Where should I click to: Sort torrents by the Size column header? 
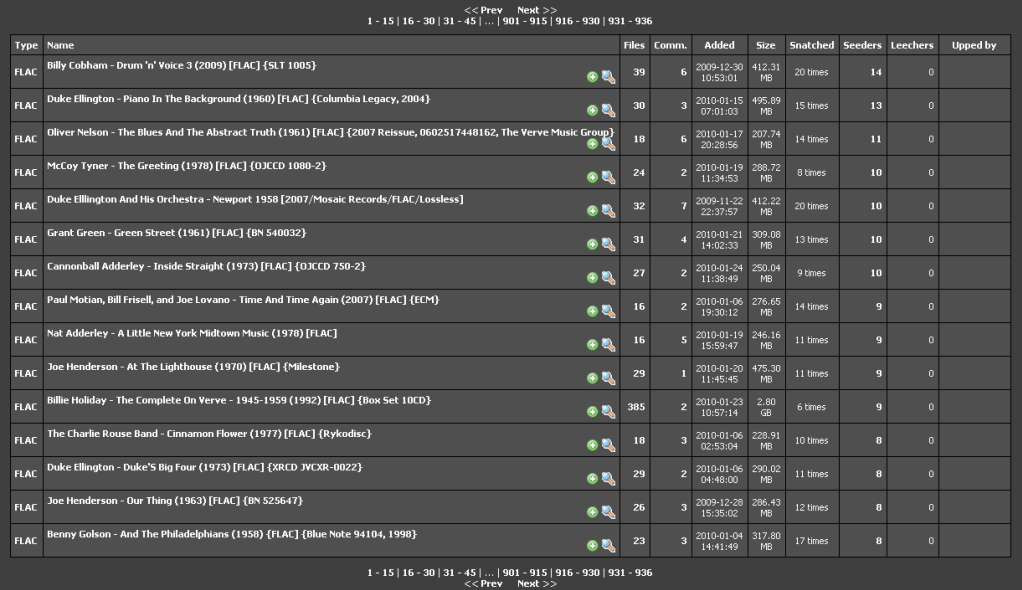click(766, 46)
